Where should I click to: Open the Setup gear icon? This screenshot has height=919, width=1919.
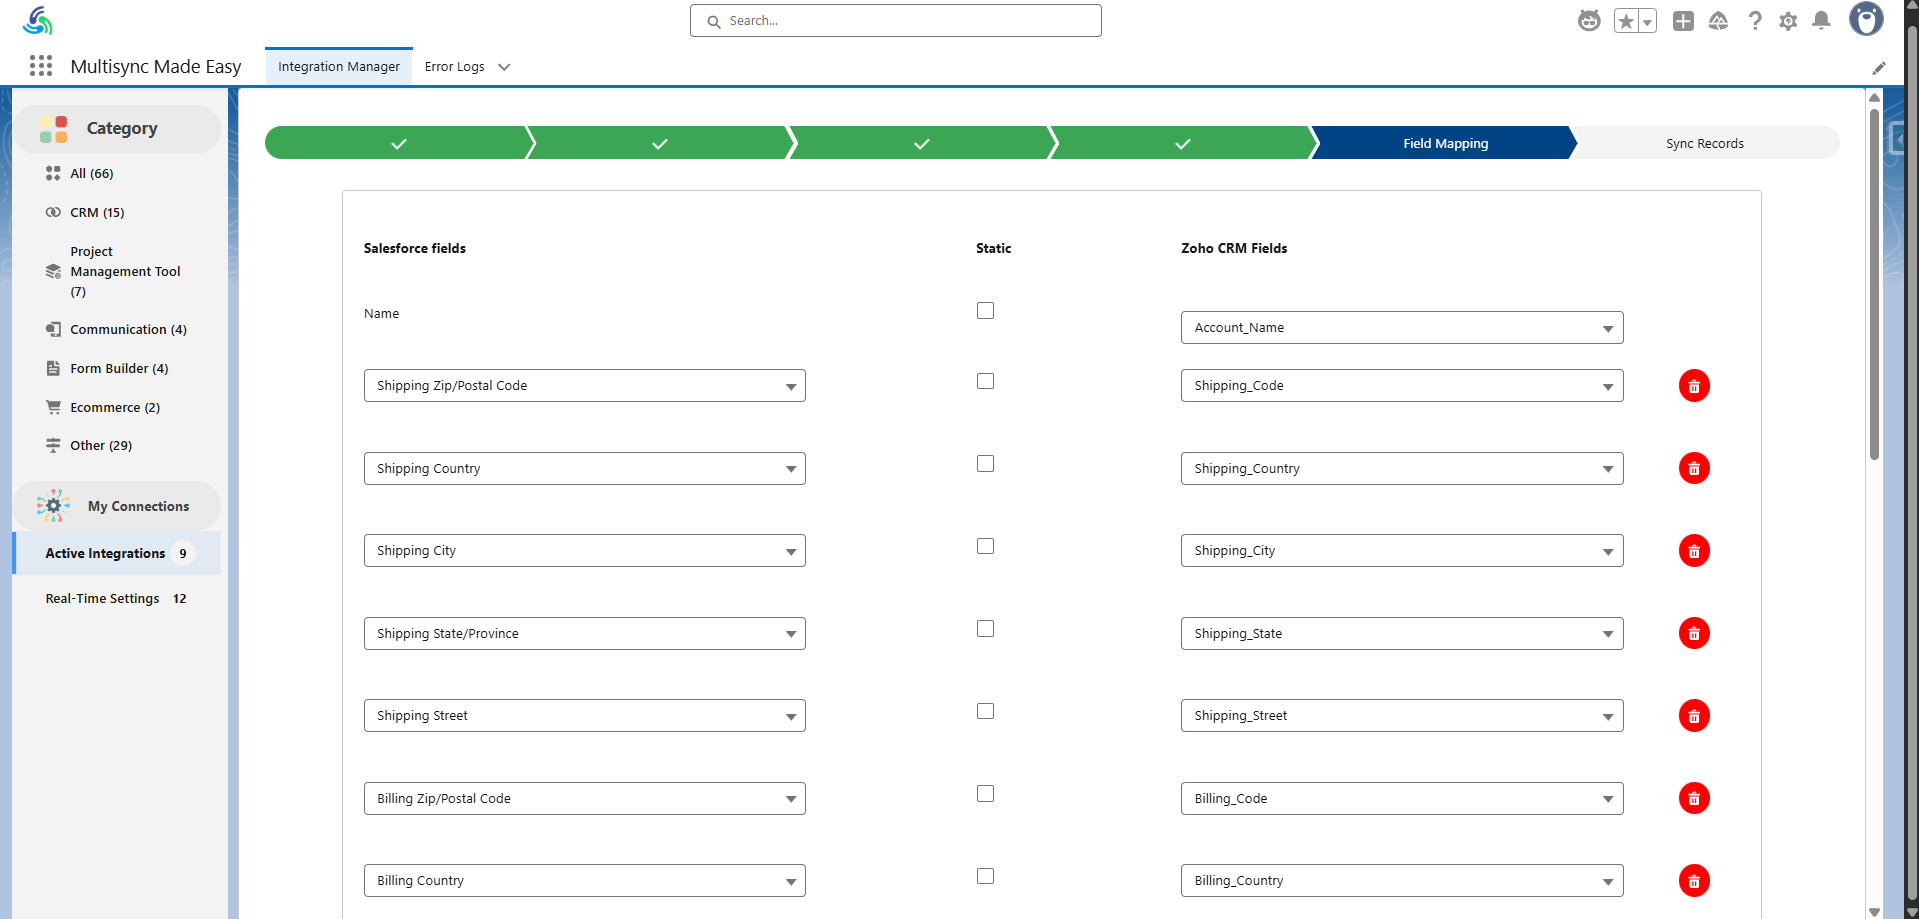pyautogui.click(x=1788, y=21)
